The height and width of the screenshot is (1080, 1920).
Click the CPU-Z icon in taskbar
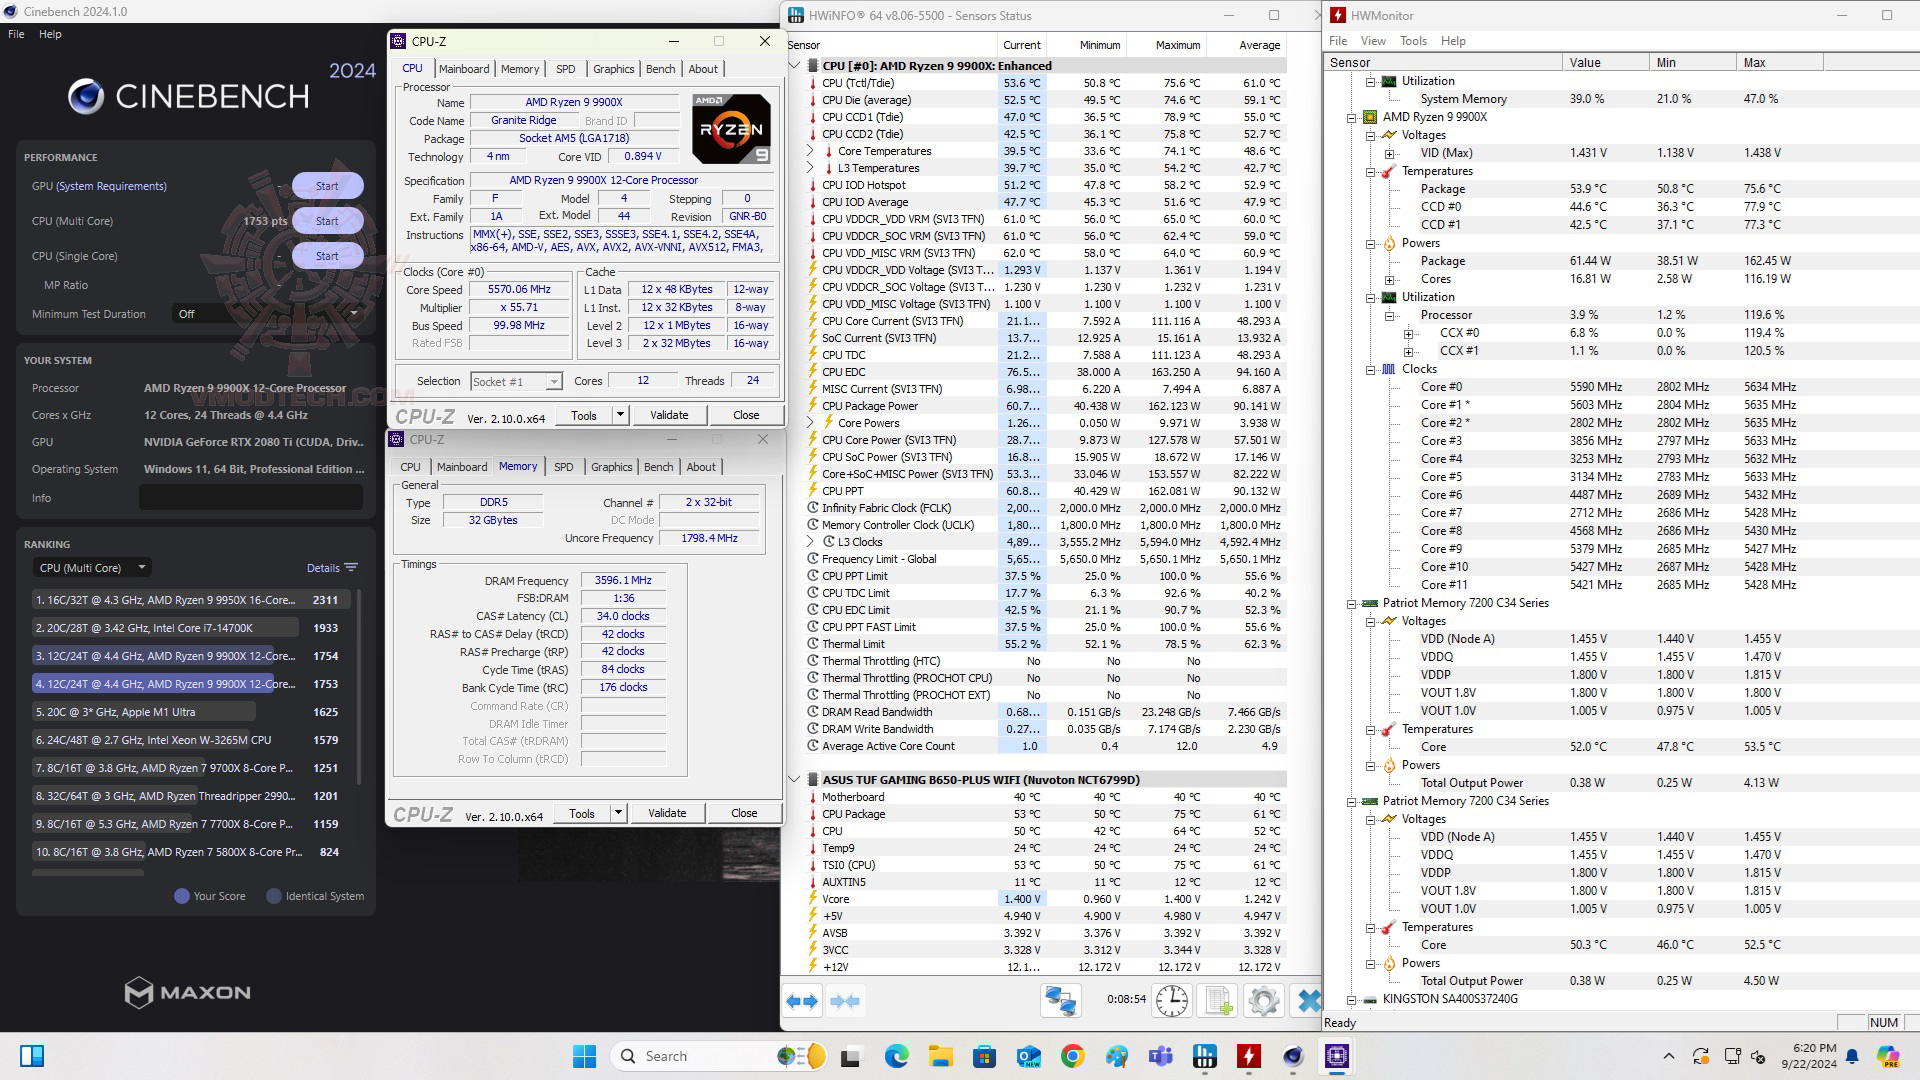[1337, 1056]
